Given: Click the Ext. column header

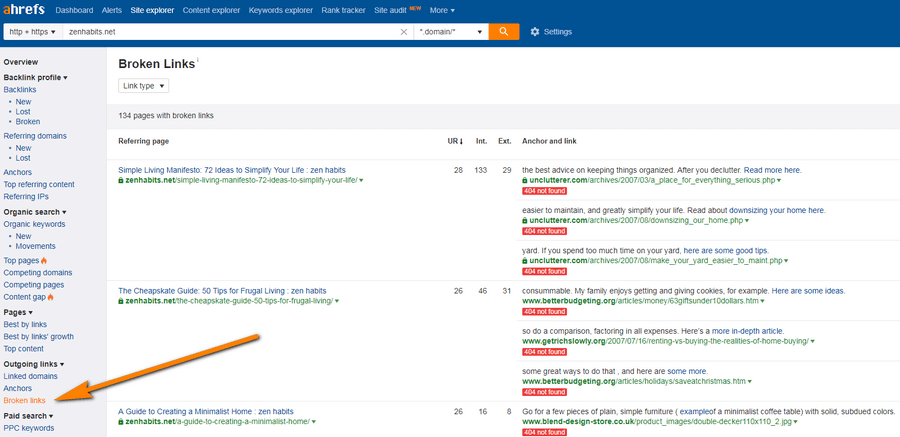Looking at the screenshot, I should pyautogui.click(x=505, y=141).
